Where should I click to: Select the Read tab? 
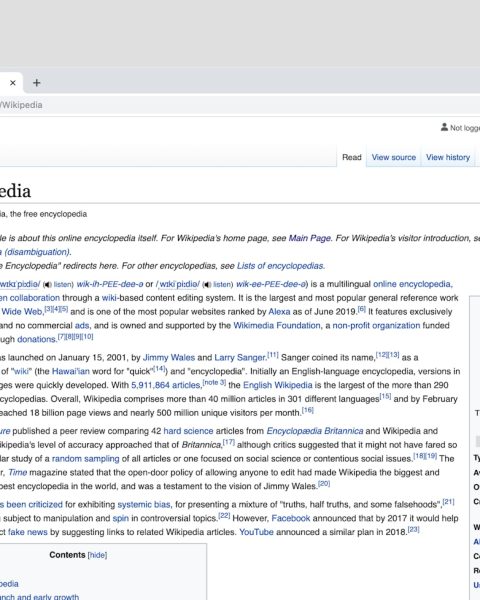[352, 157]
